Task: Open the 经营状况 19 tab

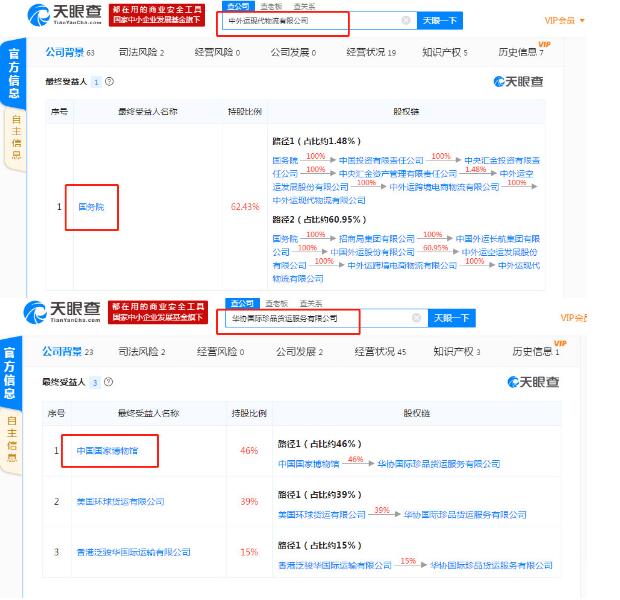Action: pos(370,52)
